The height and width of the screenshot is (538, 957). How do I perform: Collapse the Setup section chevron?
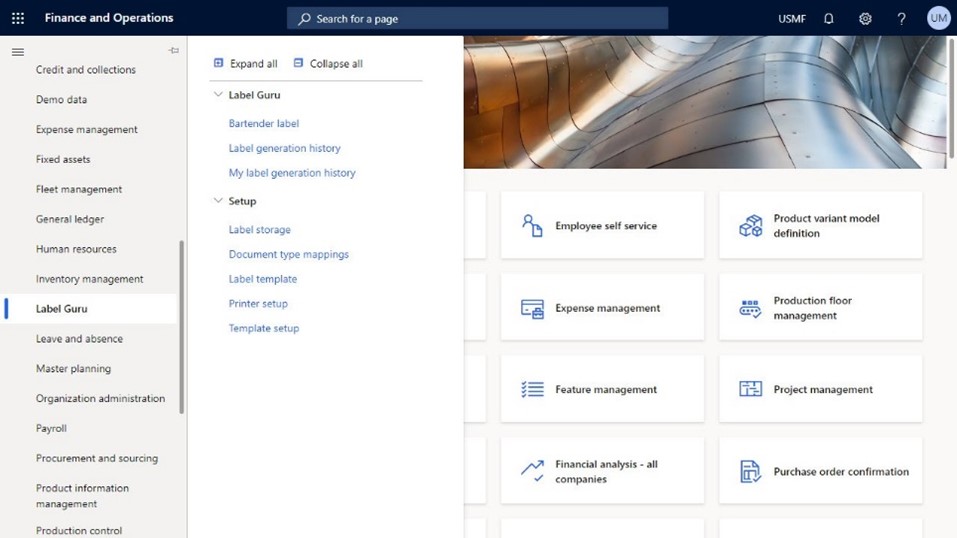coord(218,201)
